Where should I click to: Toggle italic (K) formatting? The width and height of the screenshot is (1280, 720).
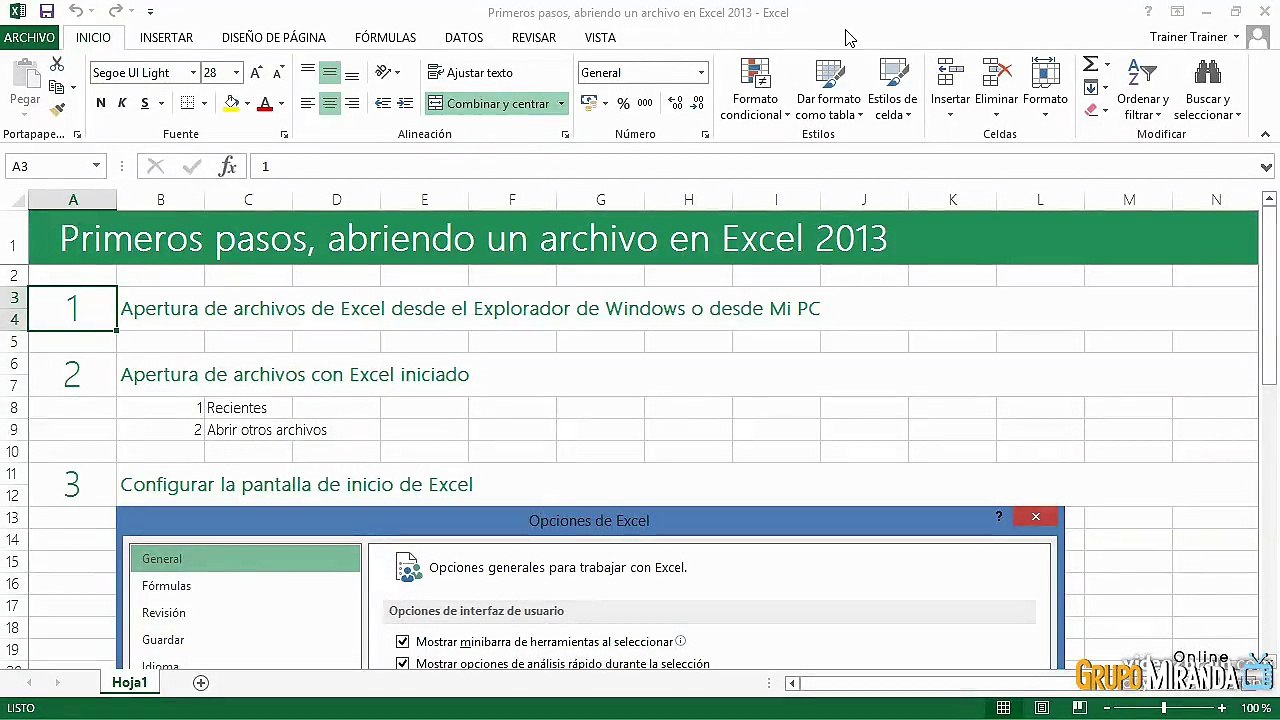[123, 103]
